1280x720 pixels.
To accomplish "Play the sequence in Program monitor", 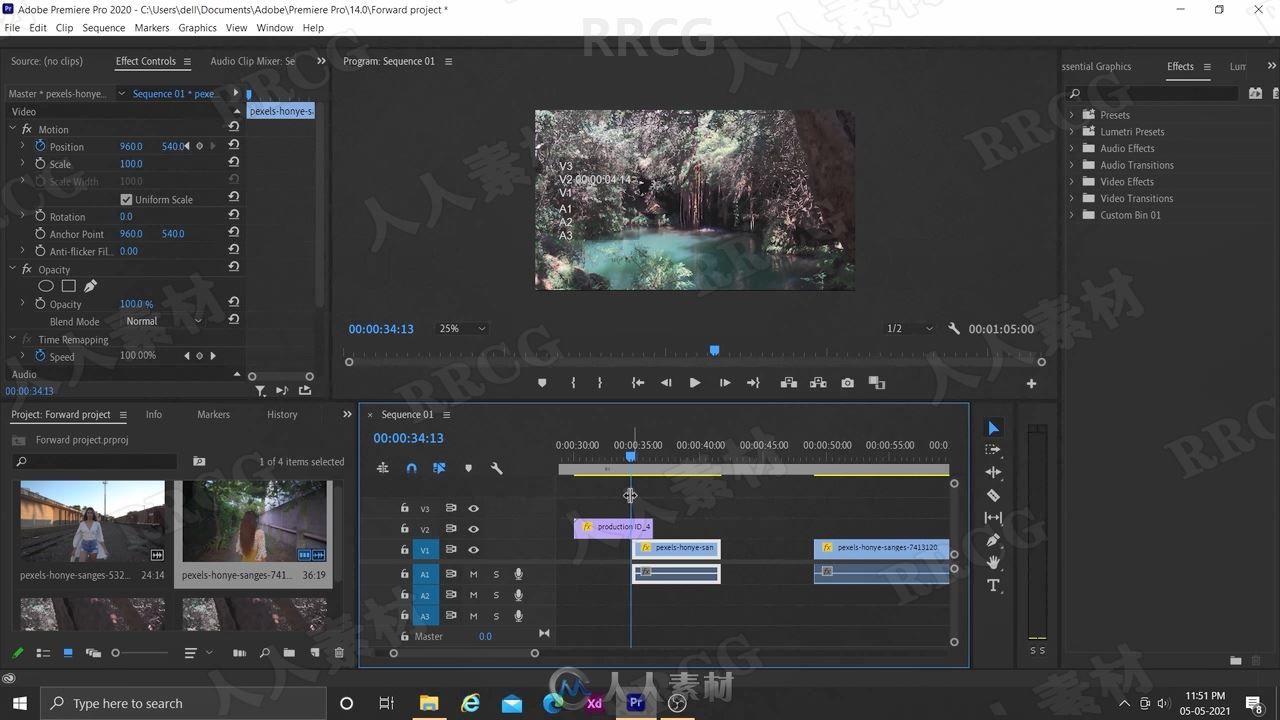I will pyautogui.click(x=695, y=383).
